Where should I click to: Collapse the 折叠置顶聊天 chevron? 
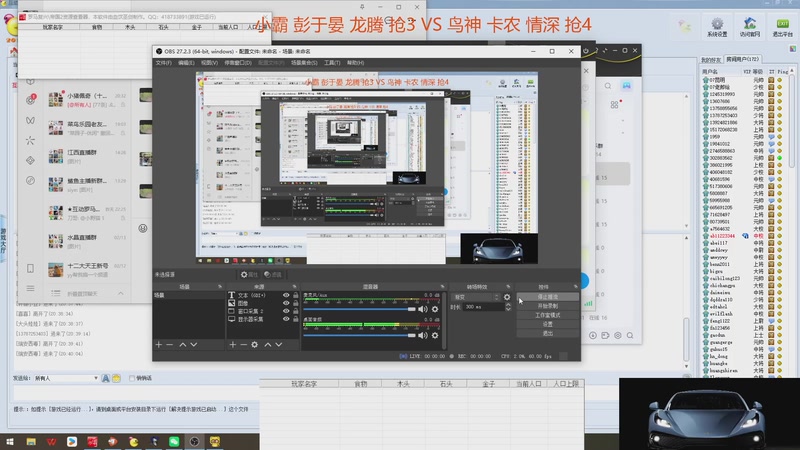click(x=120, y=293)
